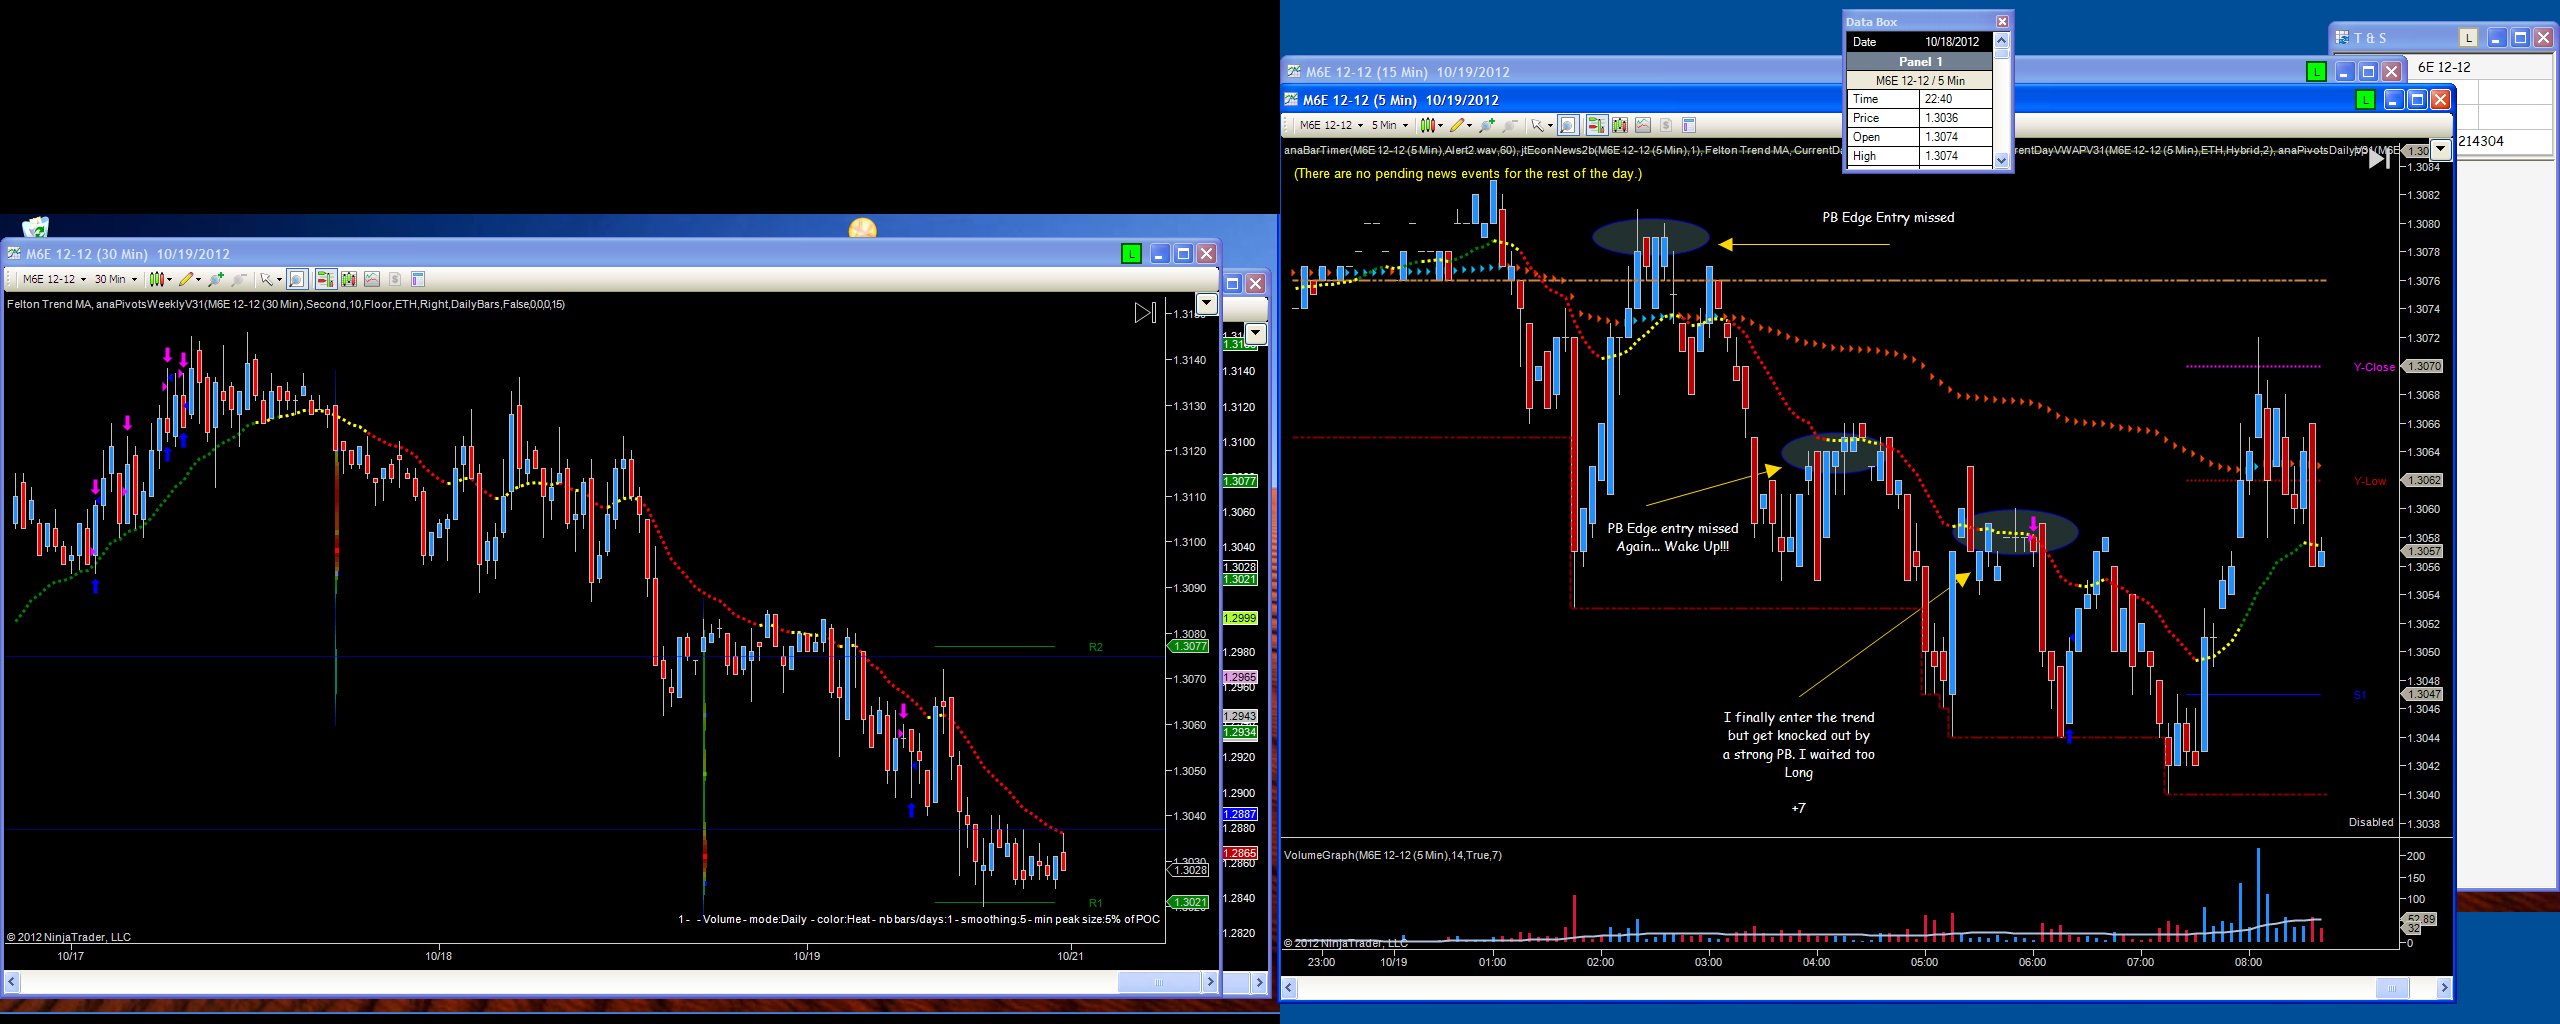This screenshot has height=1024, width=2560.
Task: Jump to latest bar arrow in 30 Min chart
Action: pos(1145,313)
